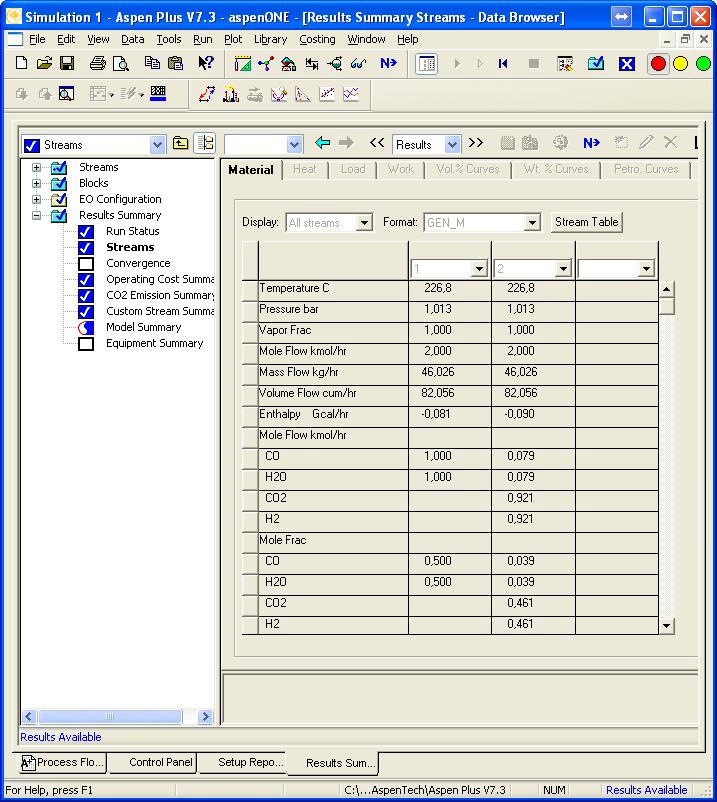
Task: Open a file with the Open icon
Action: pos(44,63)
